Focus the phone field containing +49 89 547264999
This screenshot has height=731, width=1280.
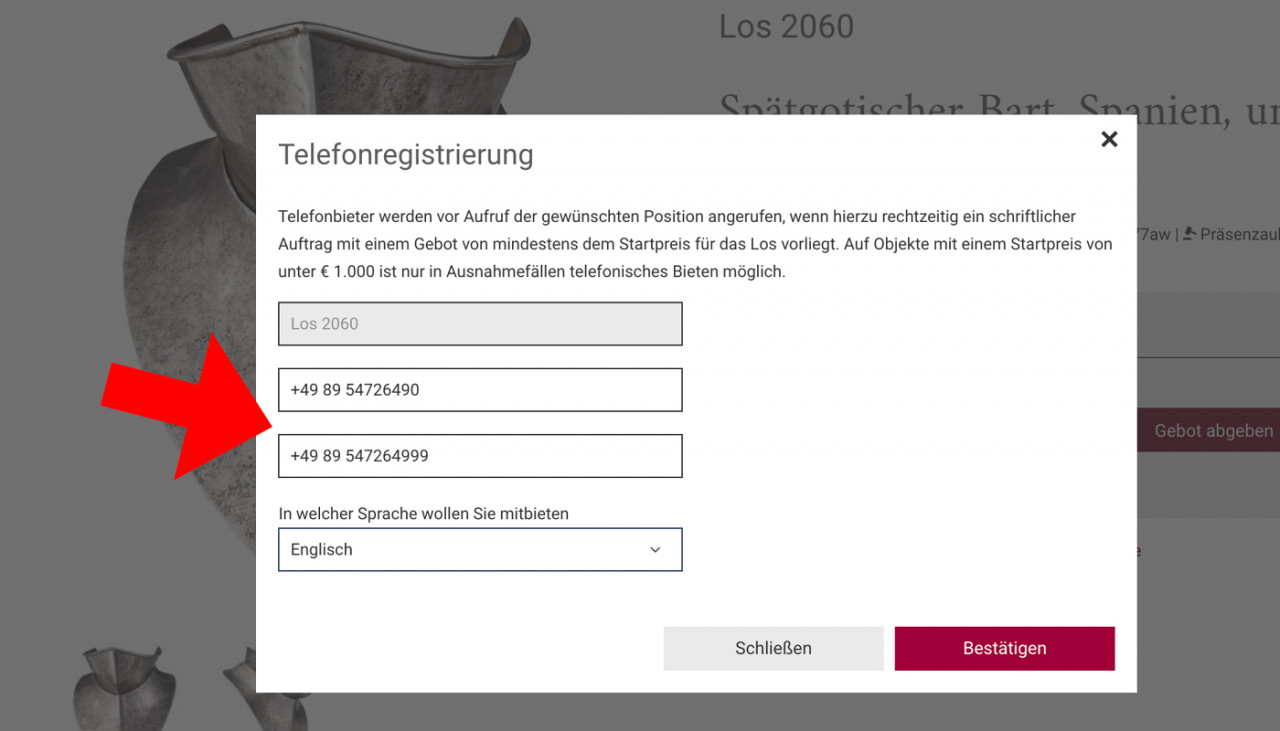coord(480,456)
